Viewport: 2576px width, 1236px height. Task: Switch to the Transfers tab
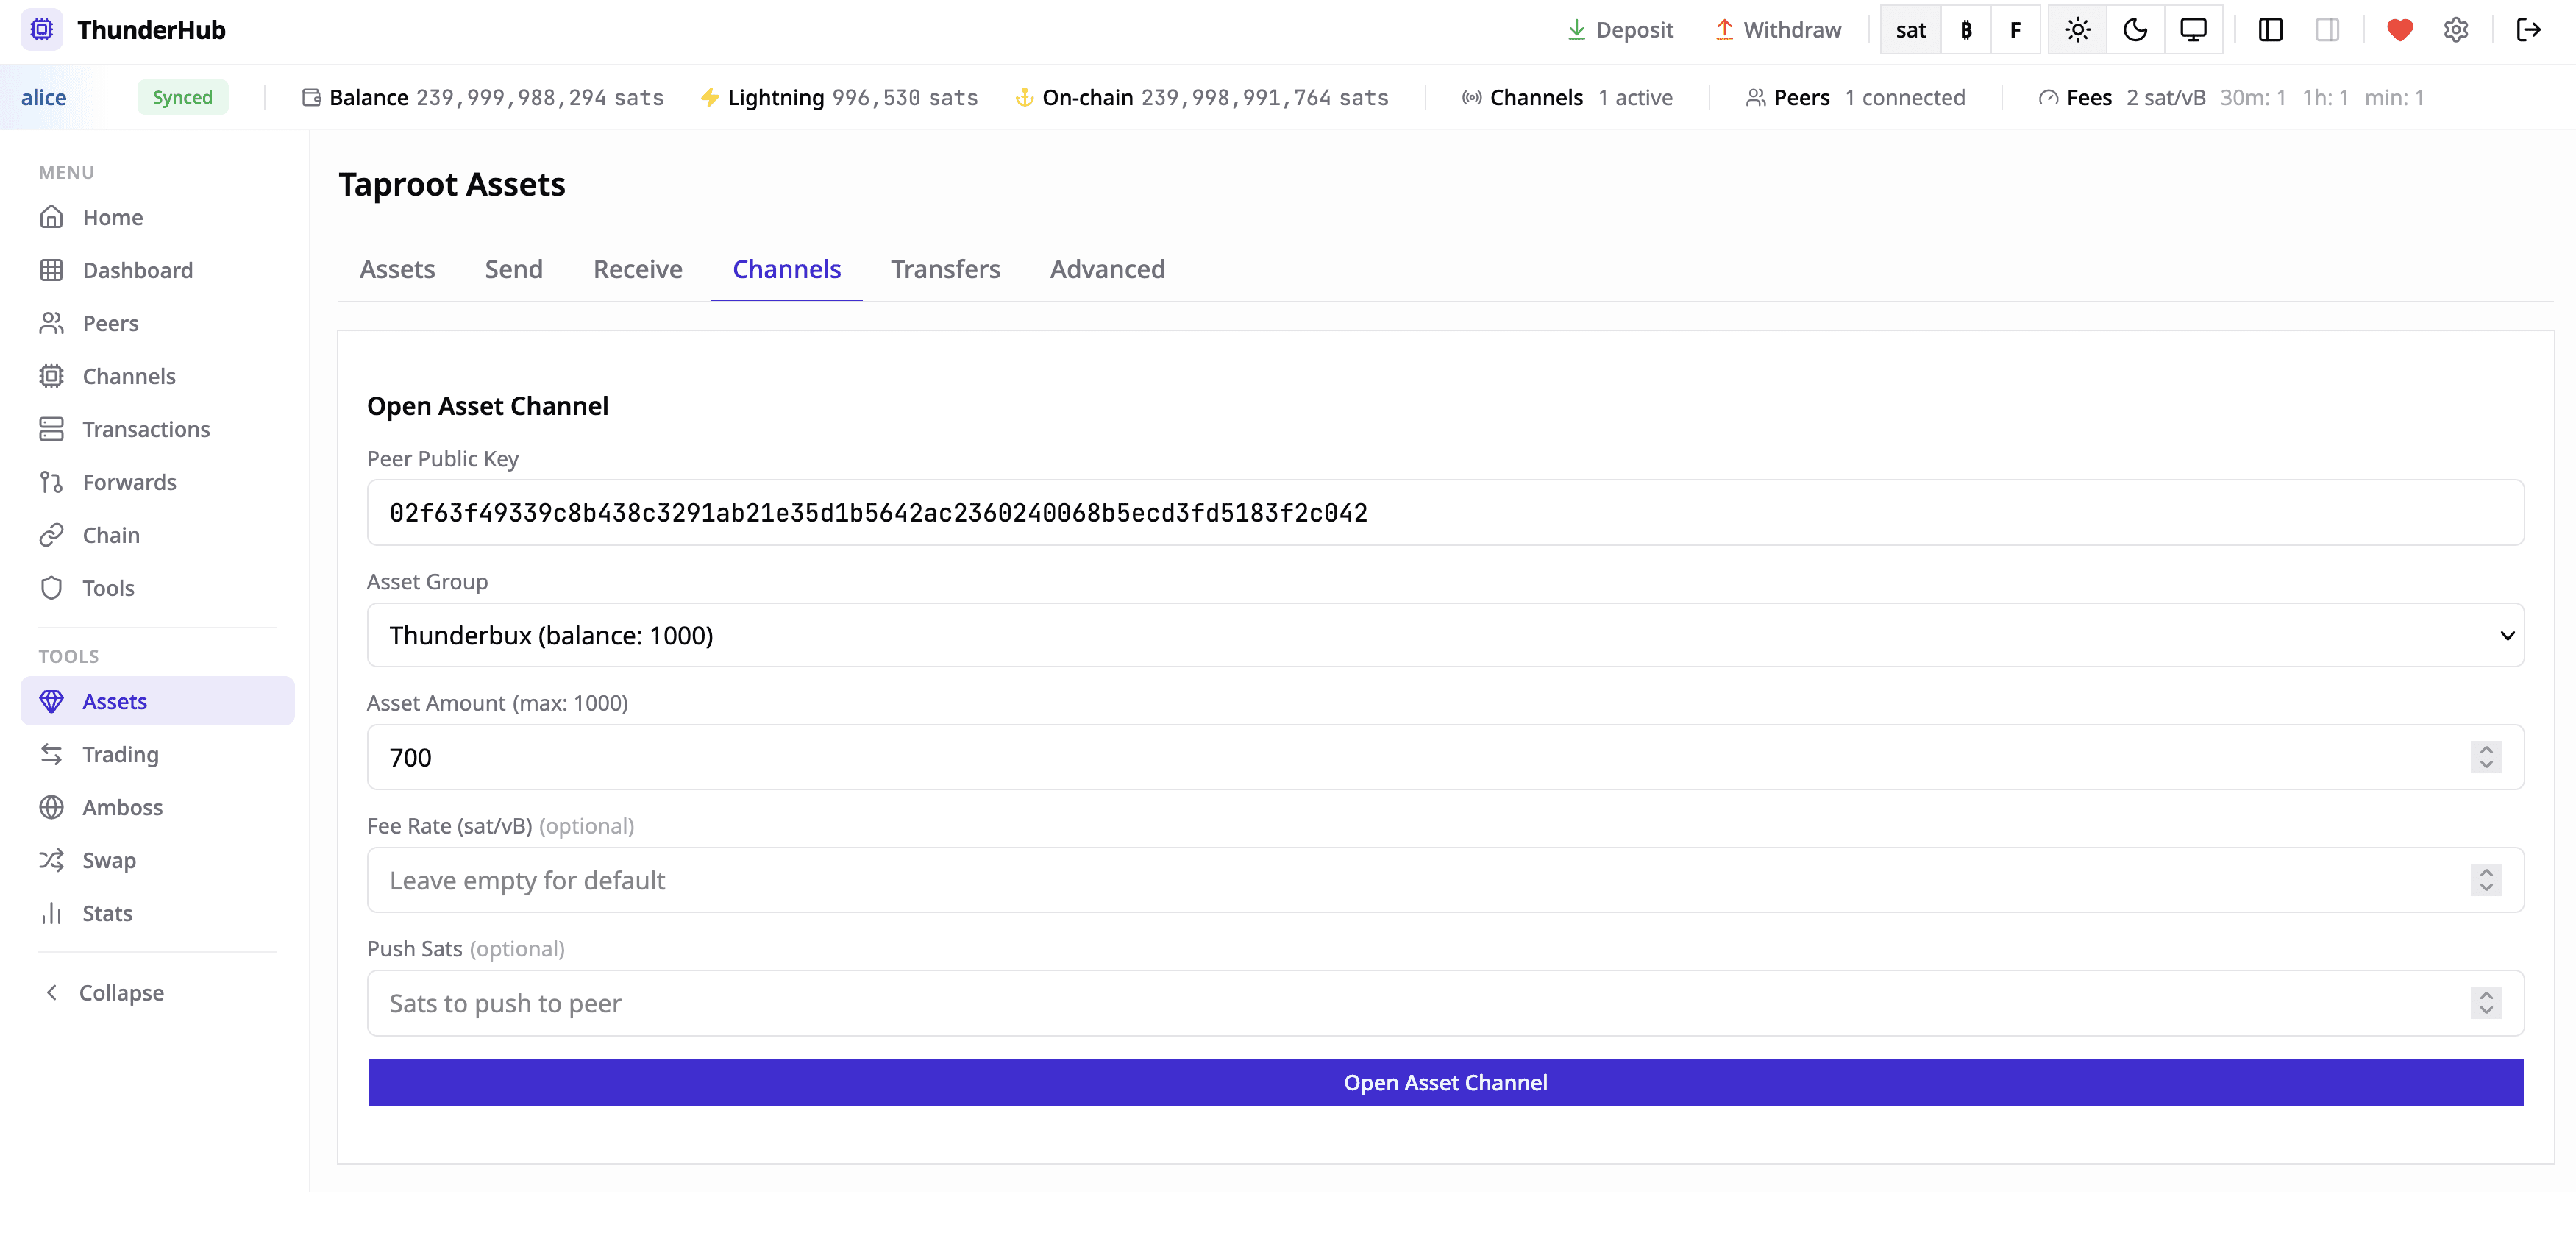coord(945,269)
